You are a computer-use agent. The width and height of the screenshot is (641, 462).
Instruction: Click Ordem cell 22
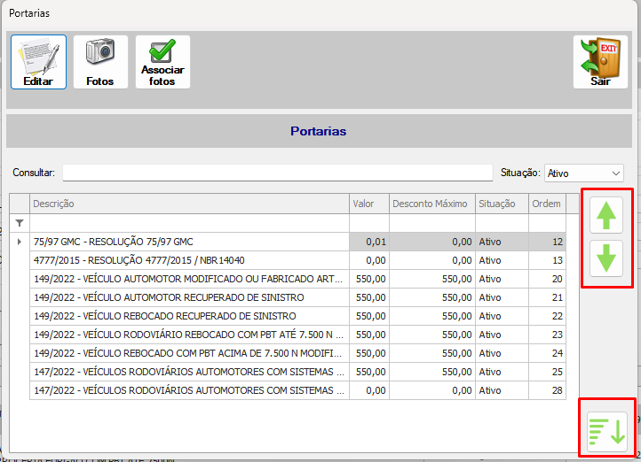click(x=547, y=316)
